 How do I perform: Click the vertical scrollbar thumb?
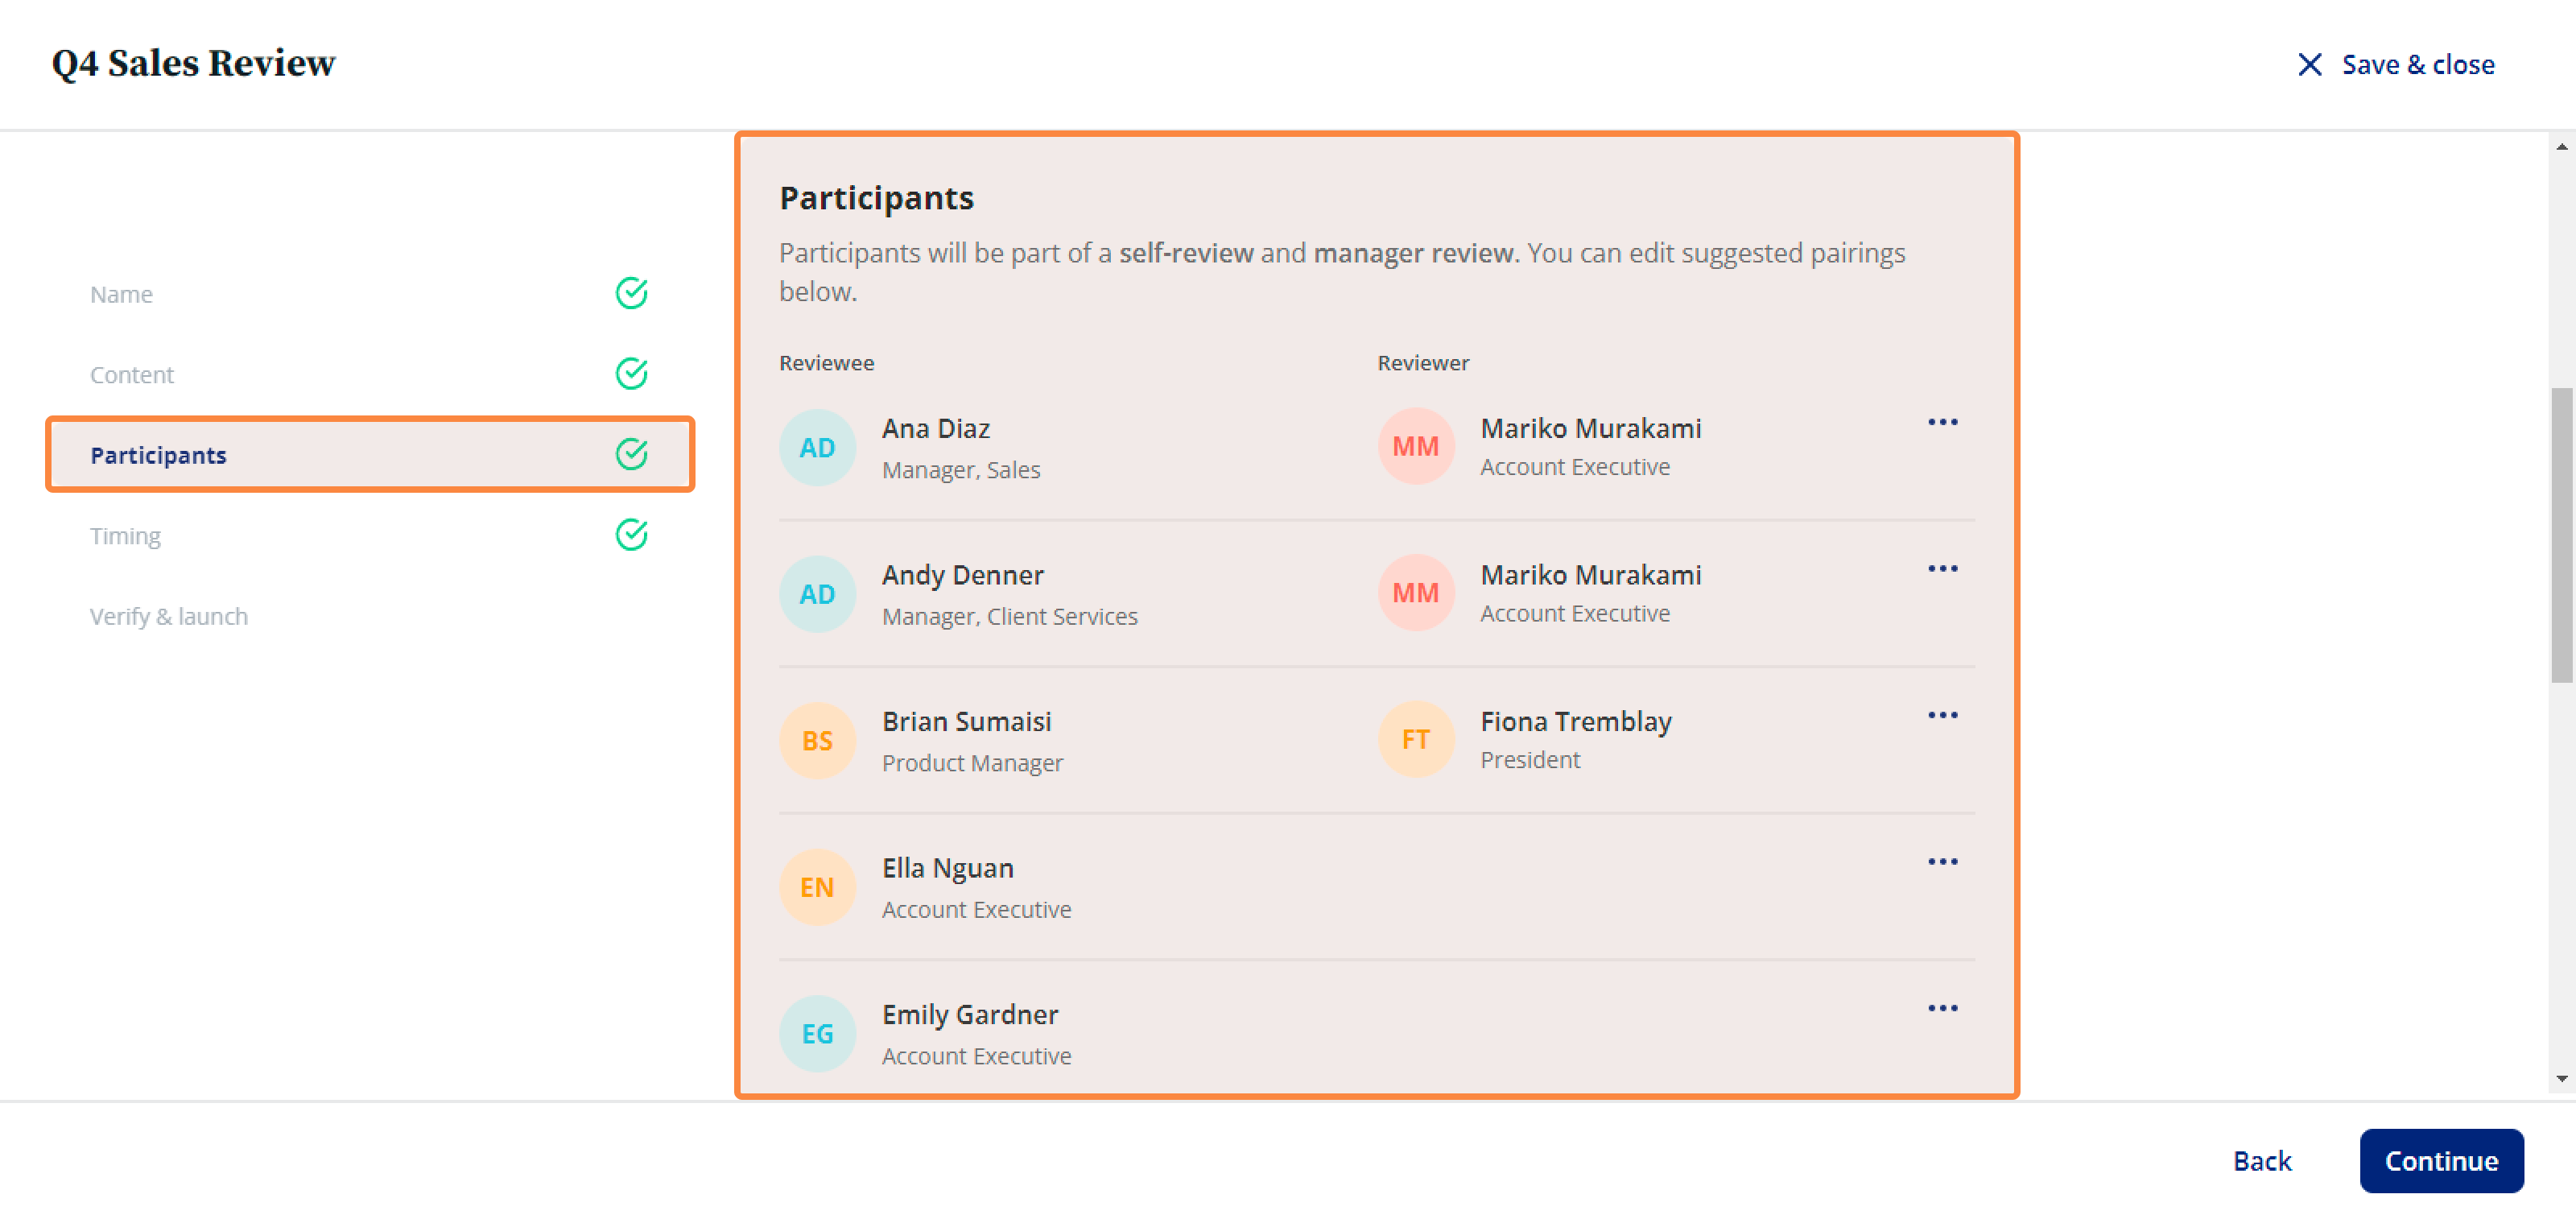2561,535
